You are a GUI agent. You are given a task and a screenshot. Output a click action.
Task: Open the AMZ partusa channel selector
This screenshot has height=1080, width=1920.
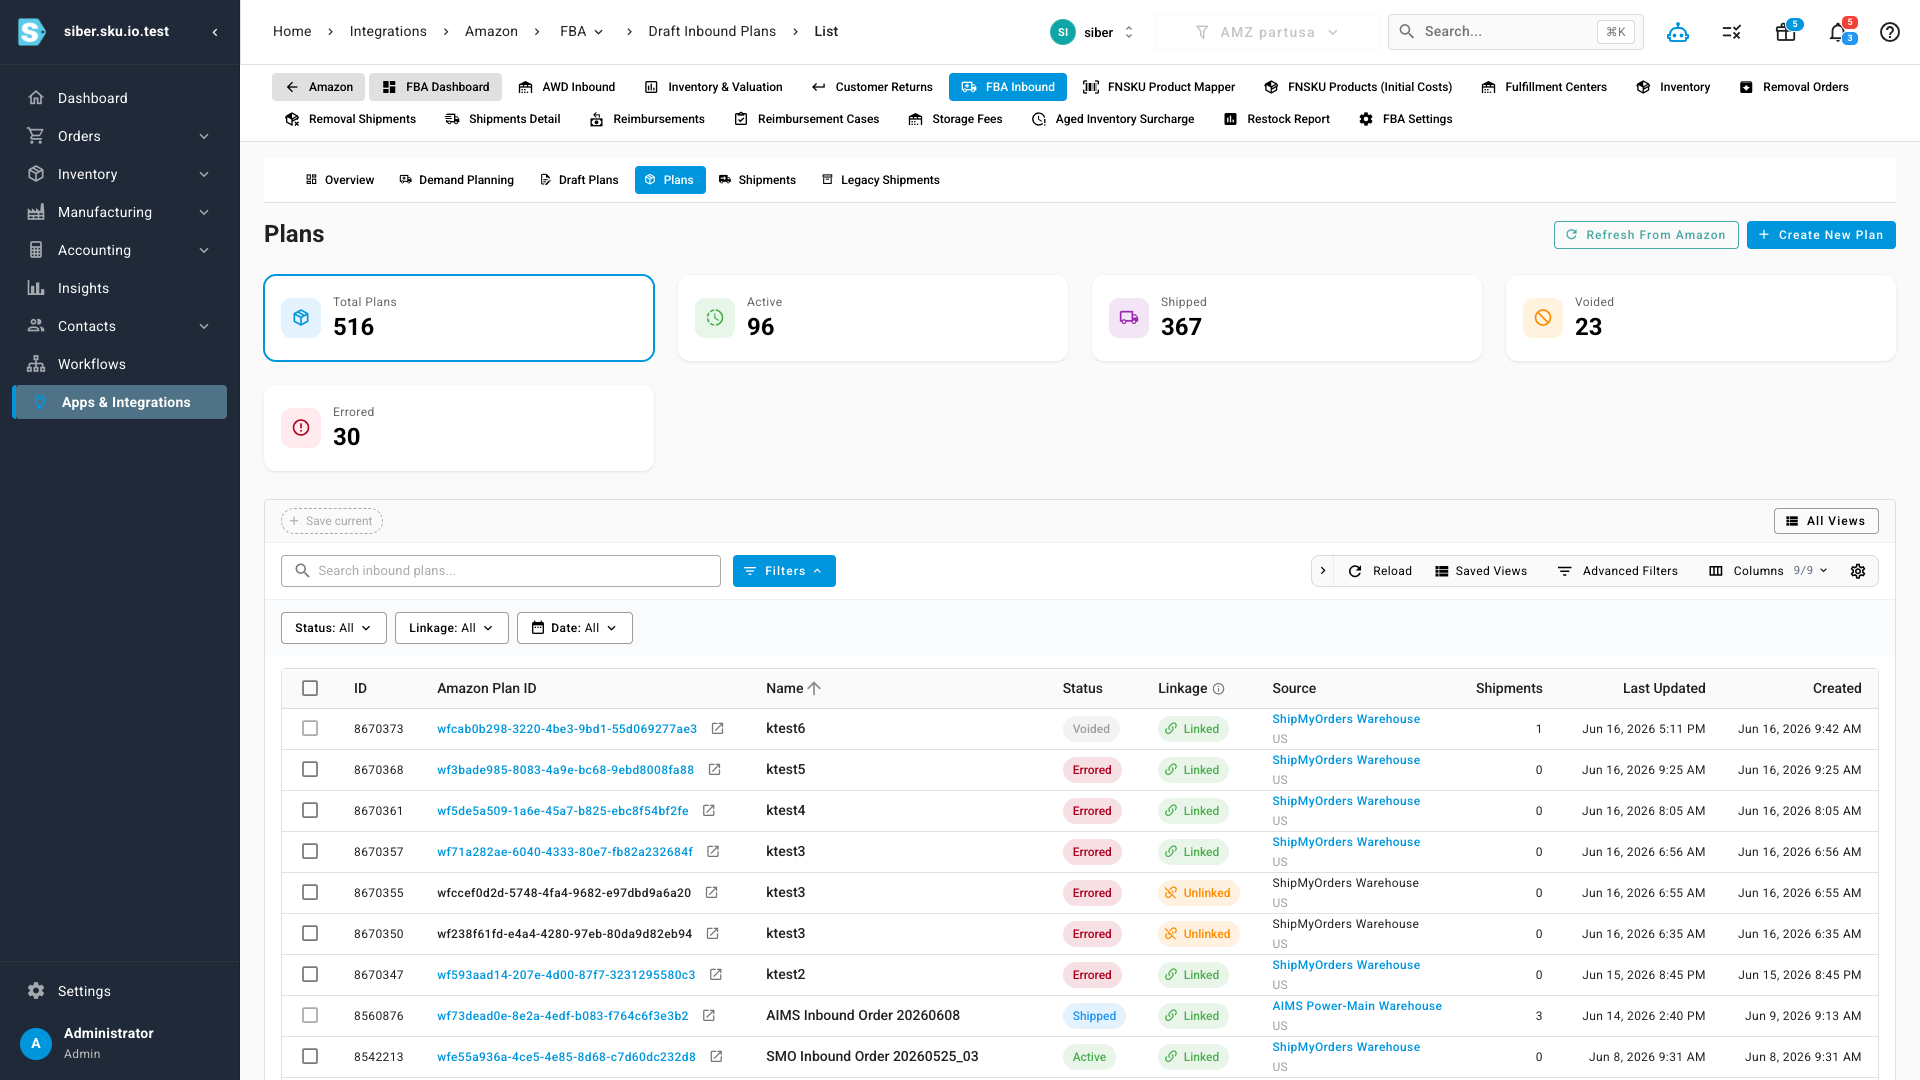[x=1267, y=32]
